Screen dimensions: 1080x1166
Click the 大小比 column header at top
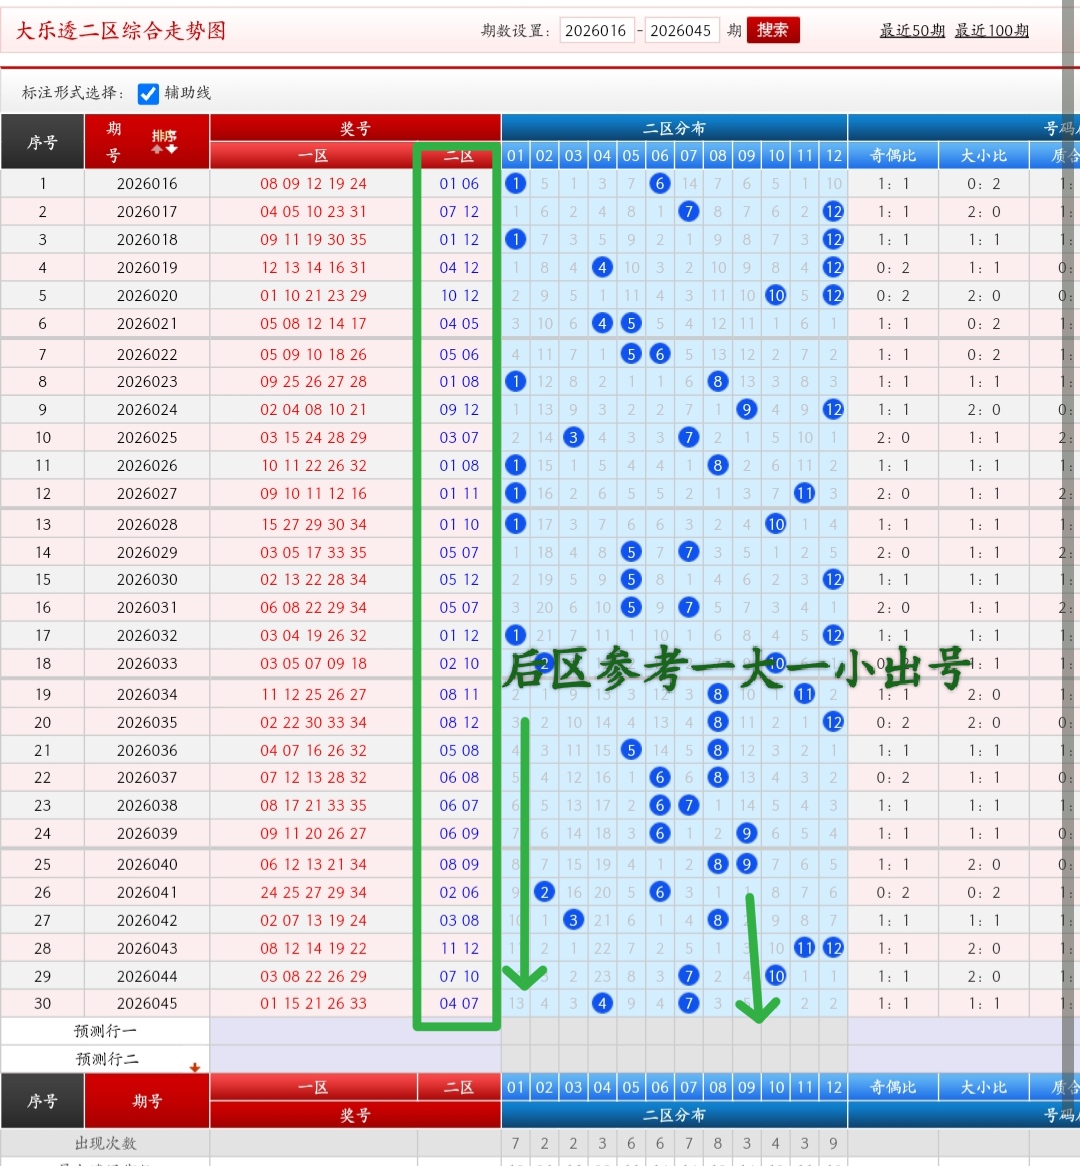point(983,156)
